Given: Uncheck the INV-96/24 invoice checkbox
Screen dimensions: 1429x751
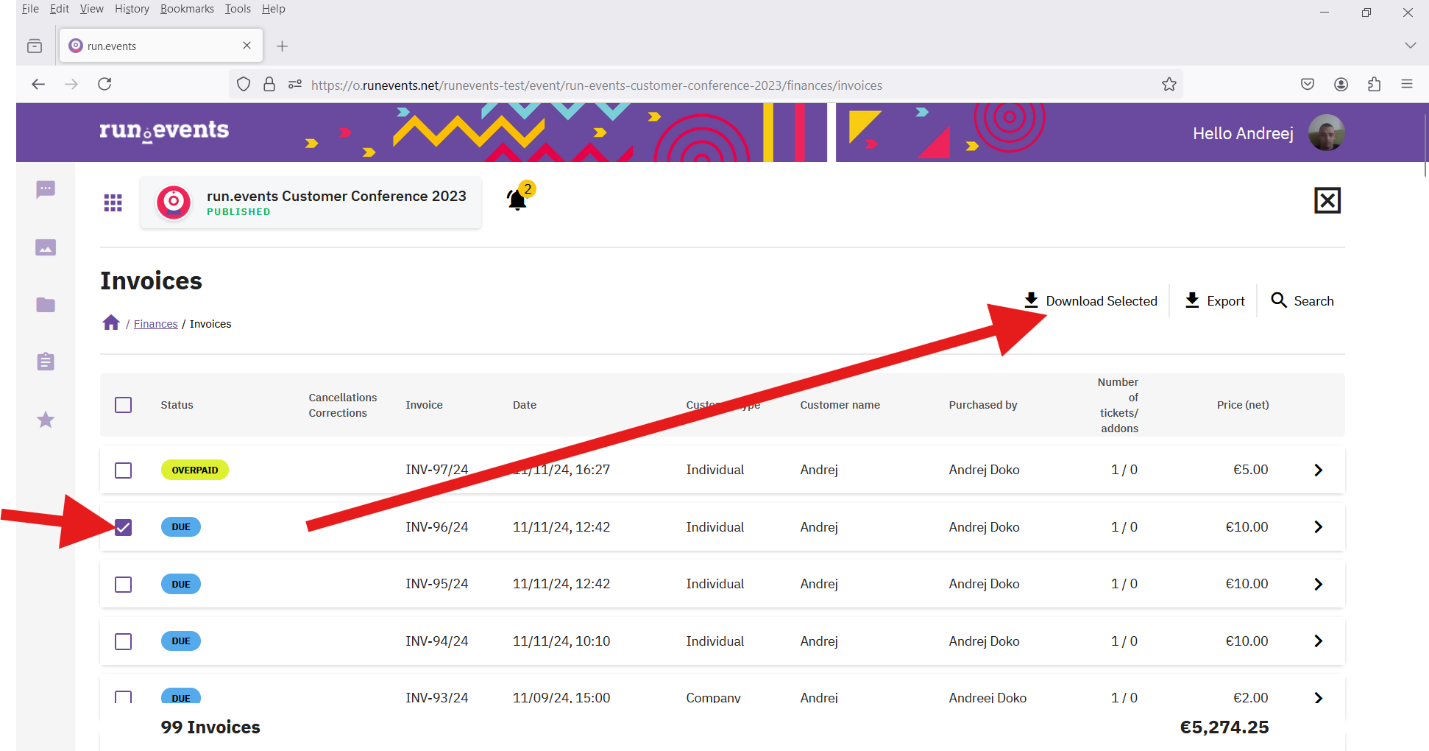Looking at the screenshot, I should [x=123, y=527].
